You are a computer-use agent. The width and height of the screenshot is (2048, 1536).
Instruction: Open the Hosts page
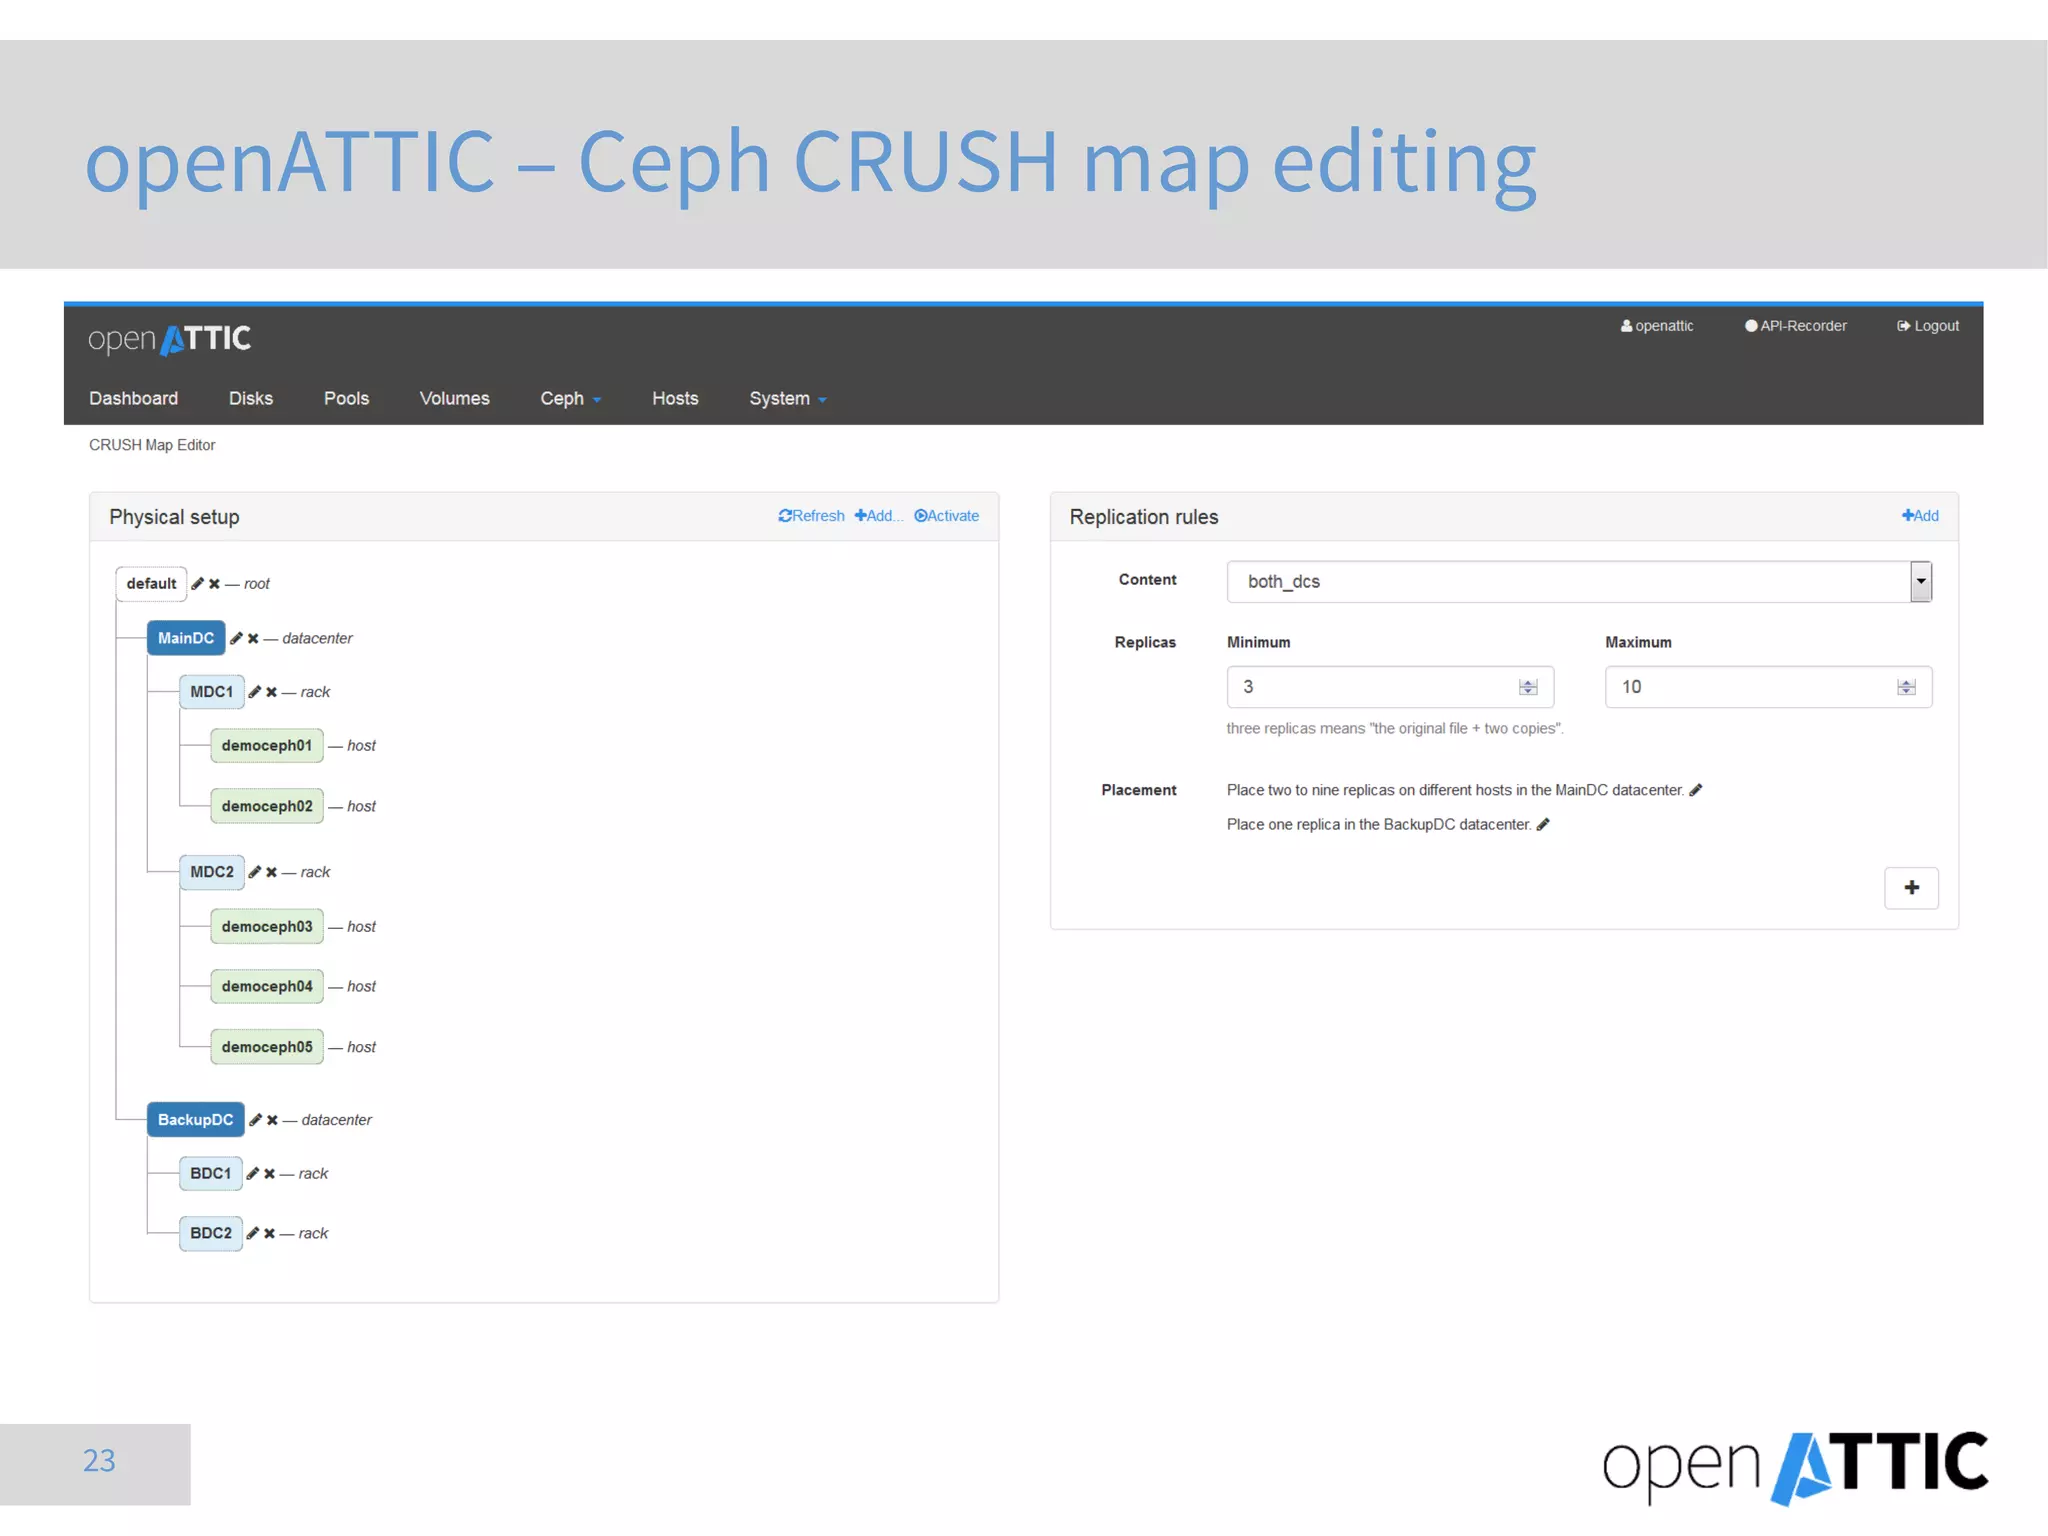pos(675,398)
